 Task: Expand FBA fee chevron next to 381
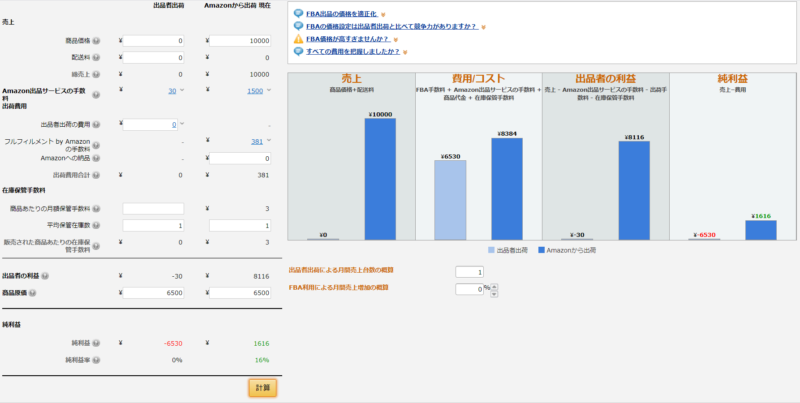268,141
